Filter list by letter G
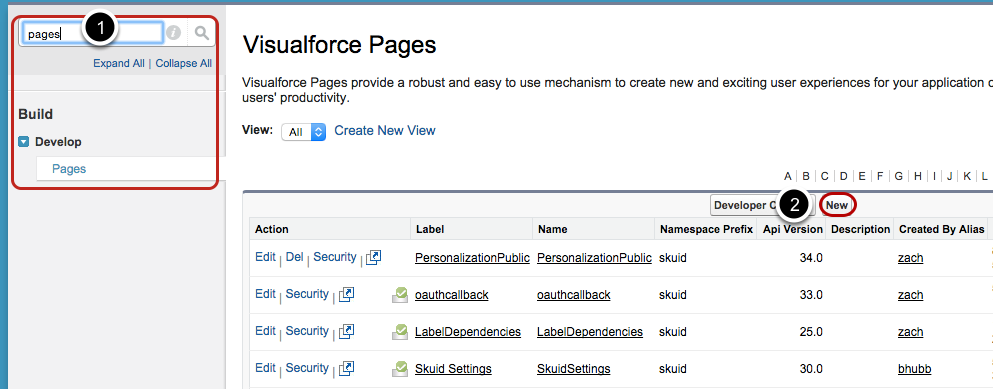This screenshot has width=993, height=389. 898,176
